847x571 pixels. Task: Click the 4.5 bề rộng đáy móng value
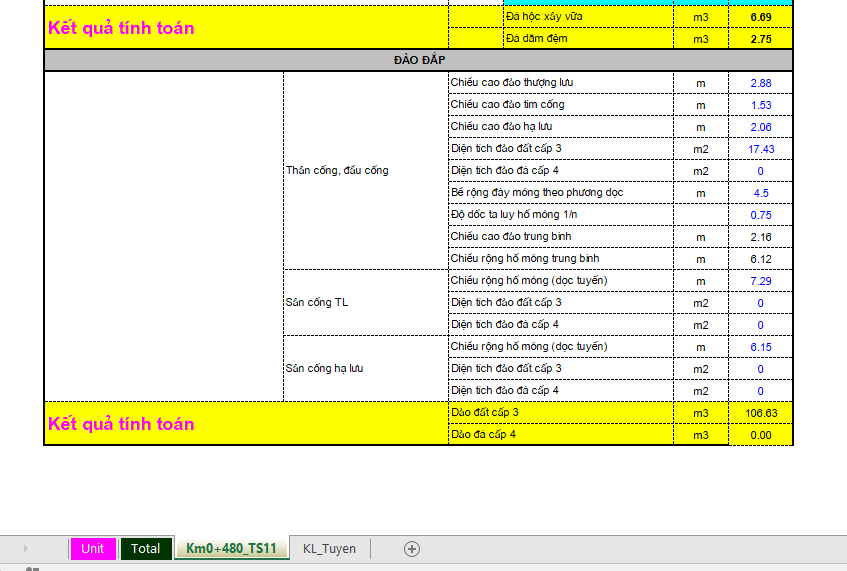click(x=760, y=193)
